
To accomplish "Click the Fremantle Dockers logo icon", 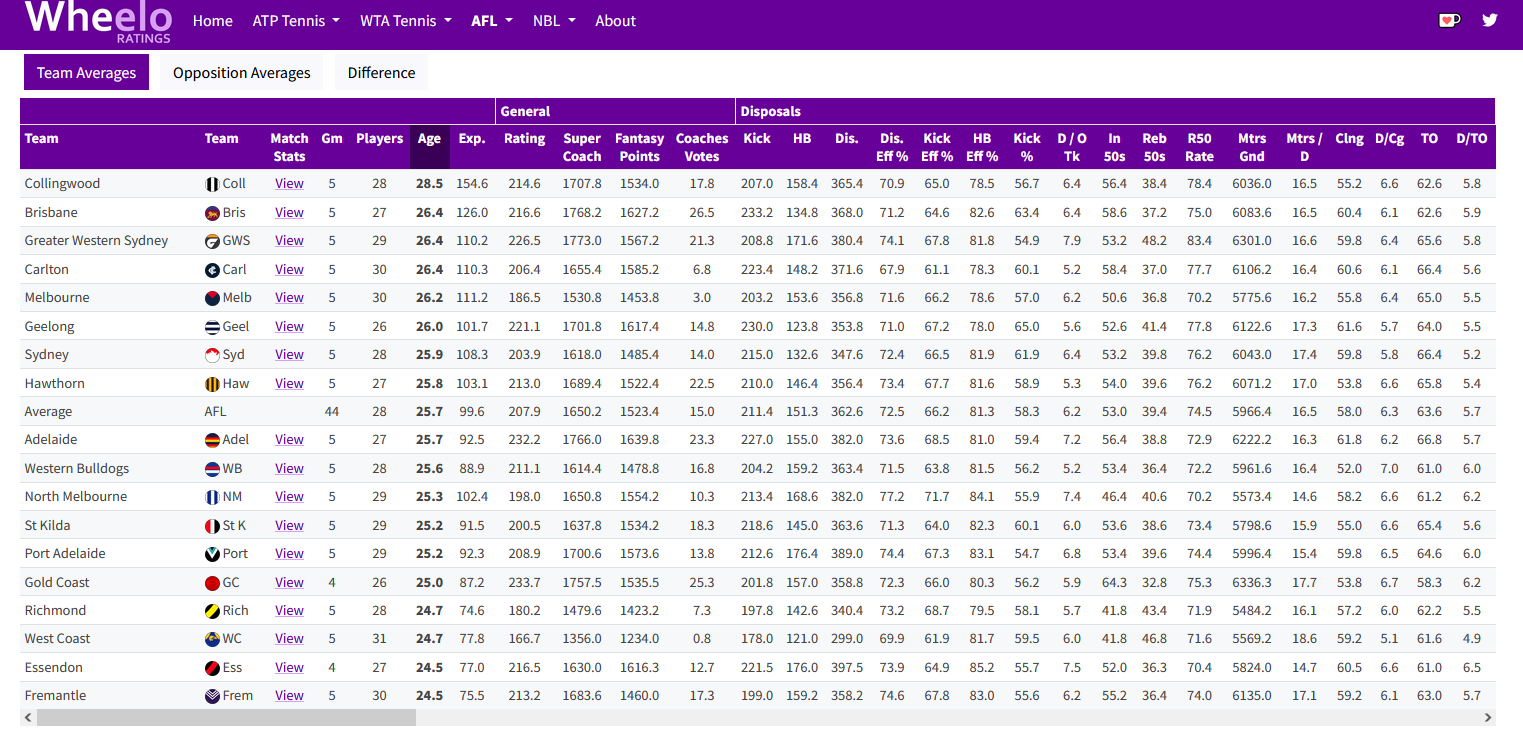I will 212,696.
